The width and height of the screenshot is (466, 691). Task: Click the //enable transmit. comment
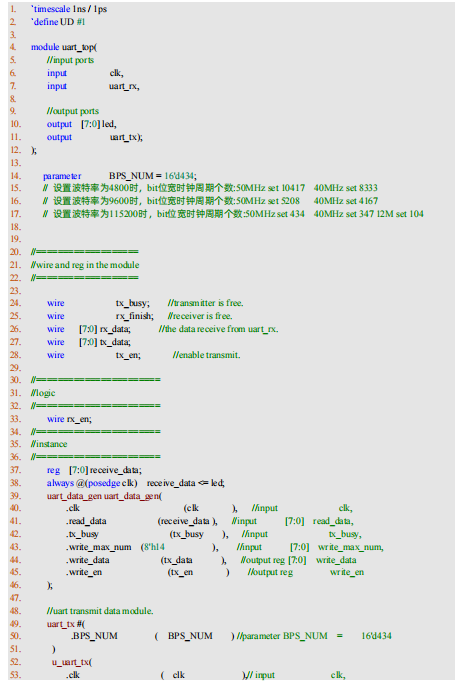click(207, 355)
